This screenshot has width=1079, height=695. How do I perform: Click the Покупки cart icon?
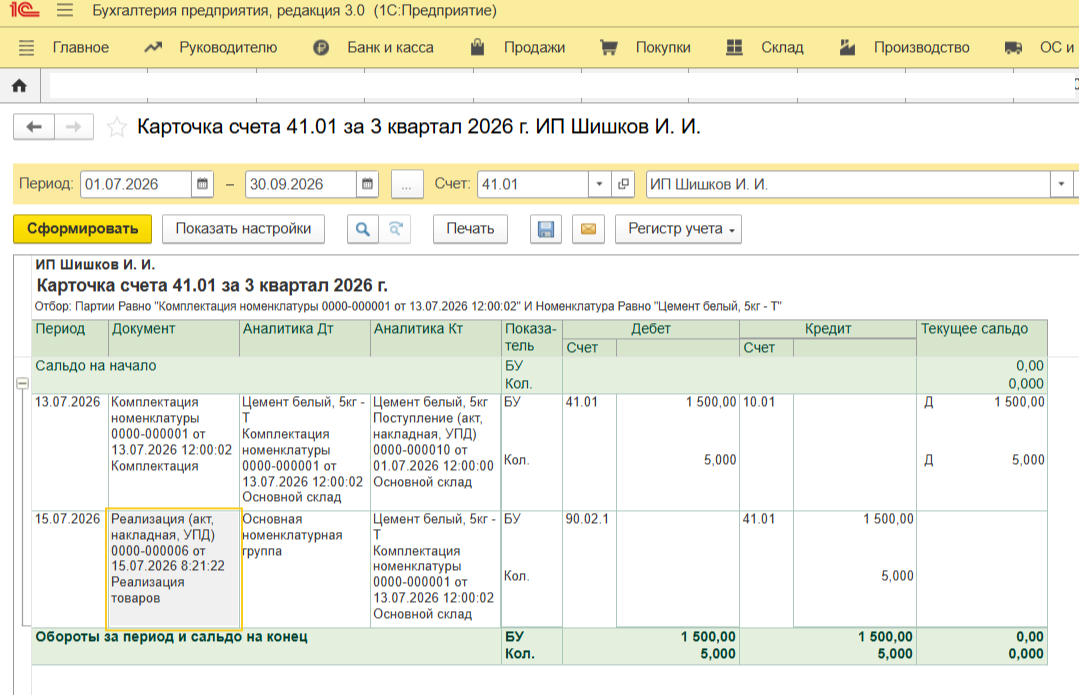coord(608,47)
